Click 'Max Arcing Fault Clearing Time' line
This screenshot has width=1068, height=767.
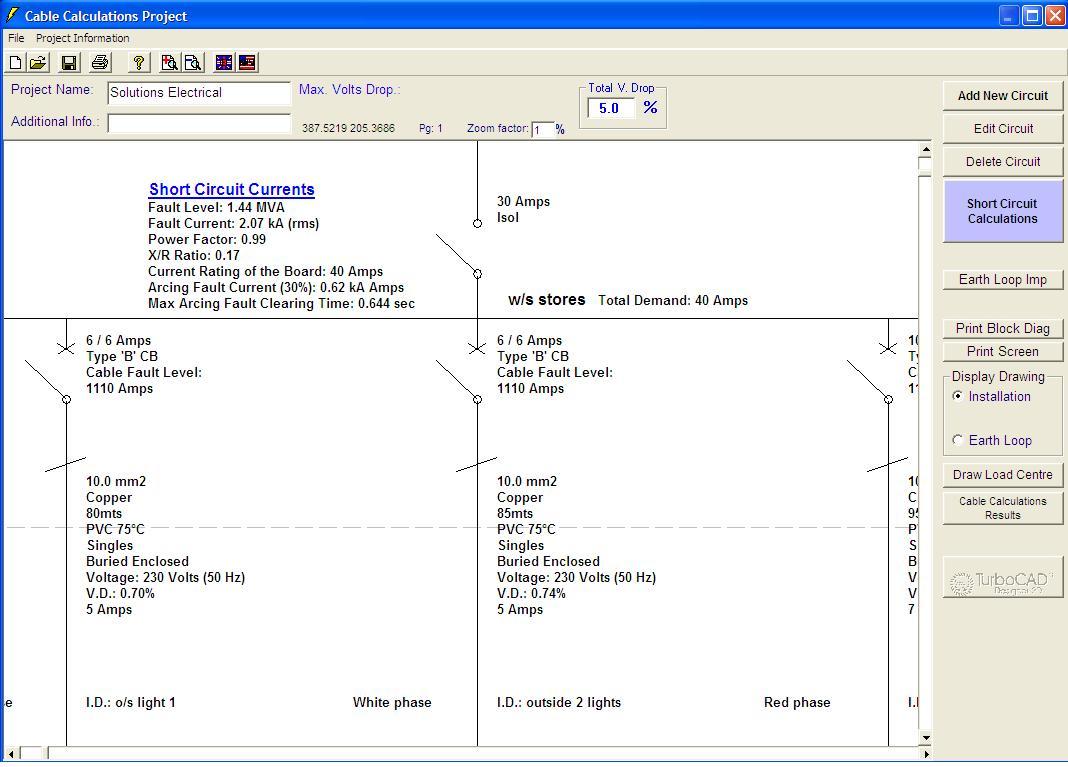281,304
